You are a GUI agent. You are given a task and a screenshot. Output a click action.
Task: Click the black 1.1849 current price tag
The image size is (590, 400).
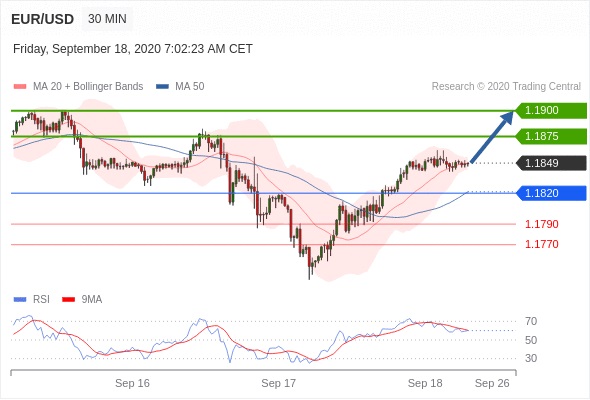[x=551, y=163]
